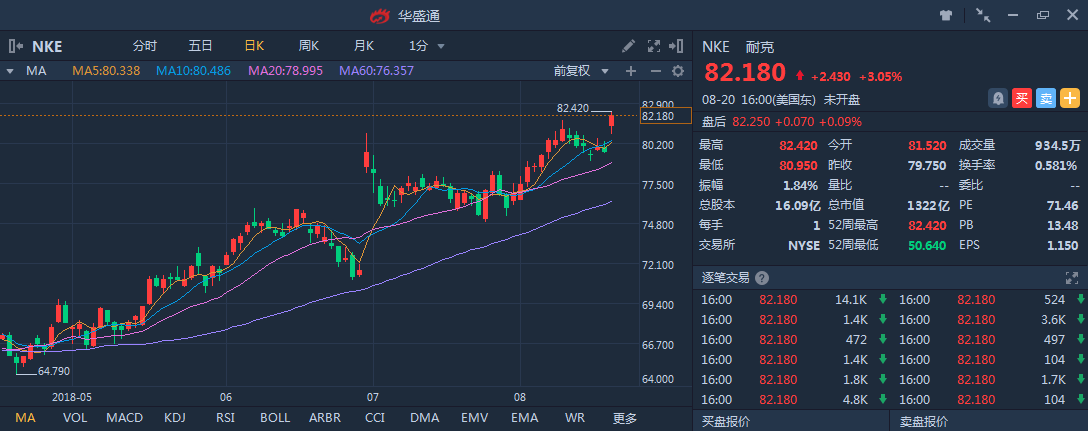Click the large 82.180 last price

tap(745, 72)
